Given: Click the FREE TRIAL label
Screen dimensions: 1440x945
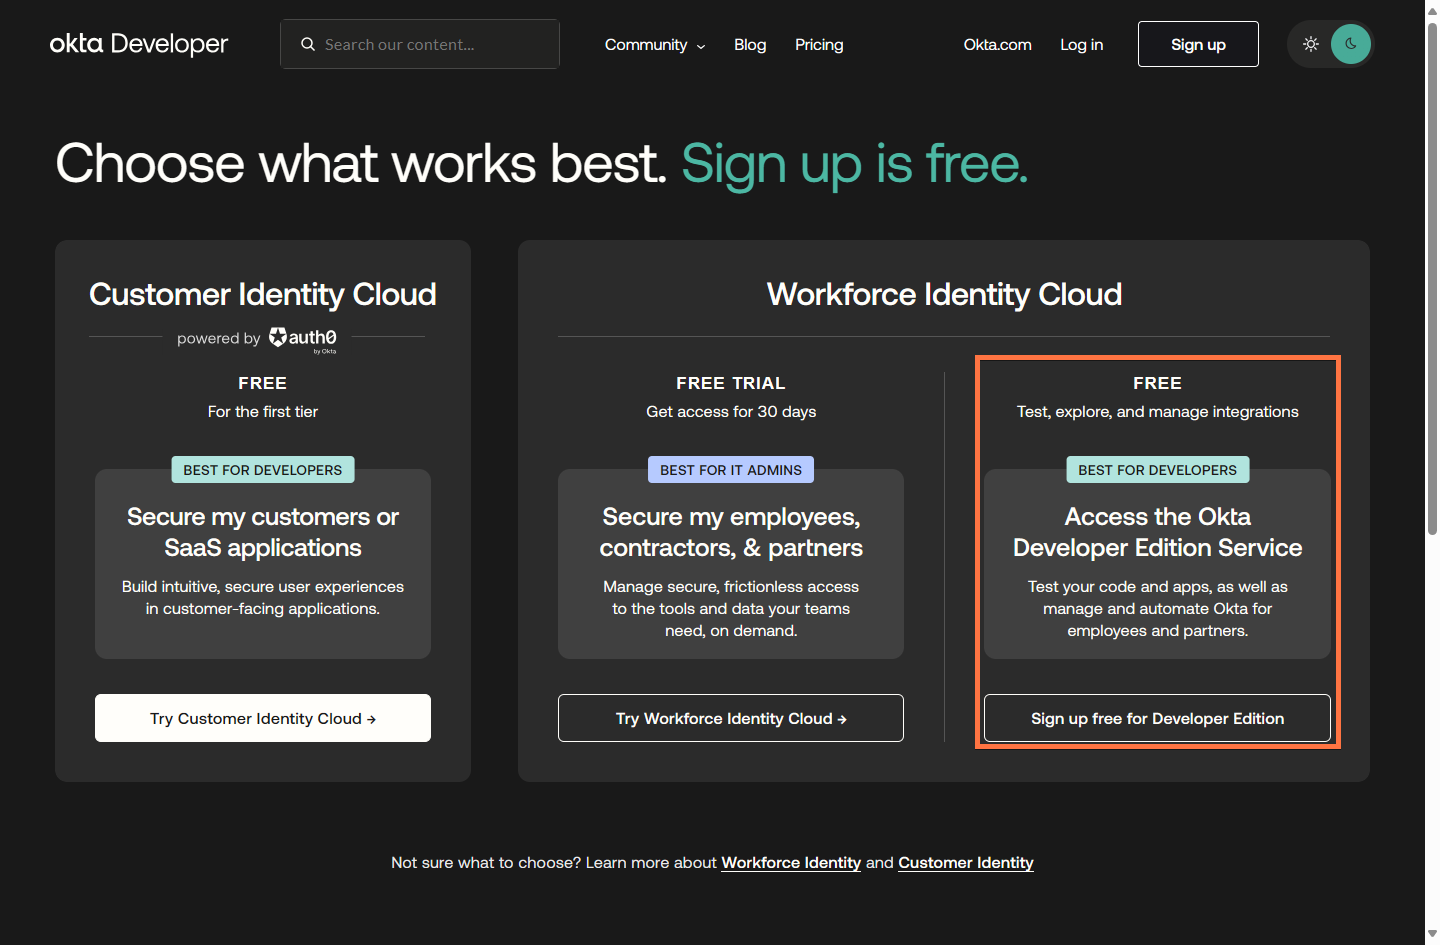Looking at the screenshot, I should (731, 383).
